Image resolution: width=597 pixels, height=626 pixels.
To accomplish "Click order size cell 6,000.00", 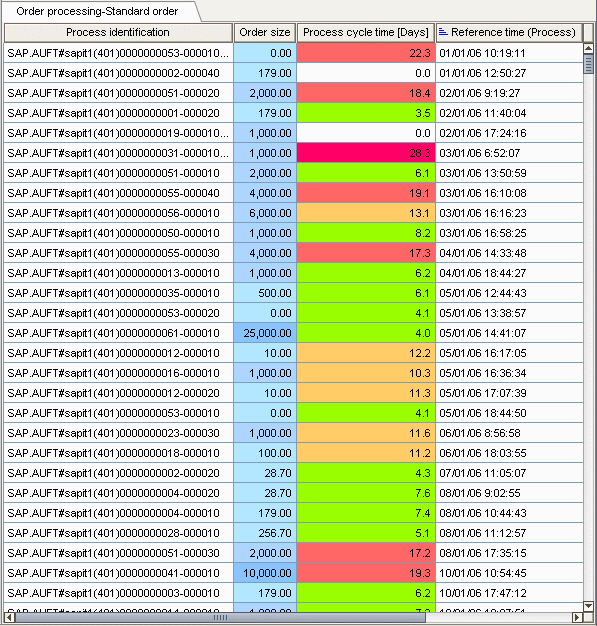I will click(265, 213).
